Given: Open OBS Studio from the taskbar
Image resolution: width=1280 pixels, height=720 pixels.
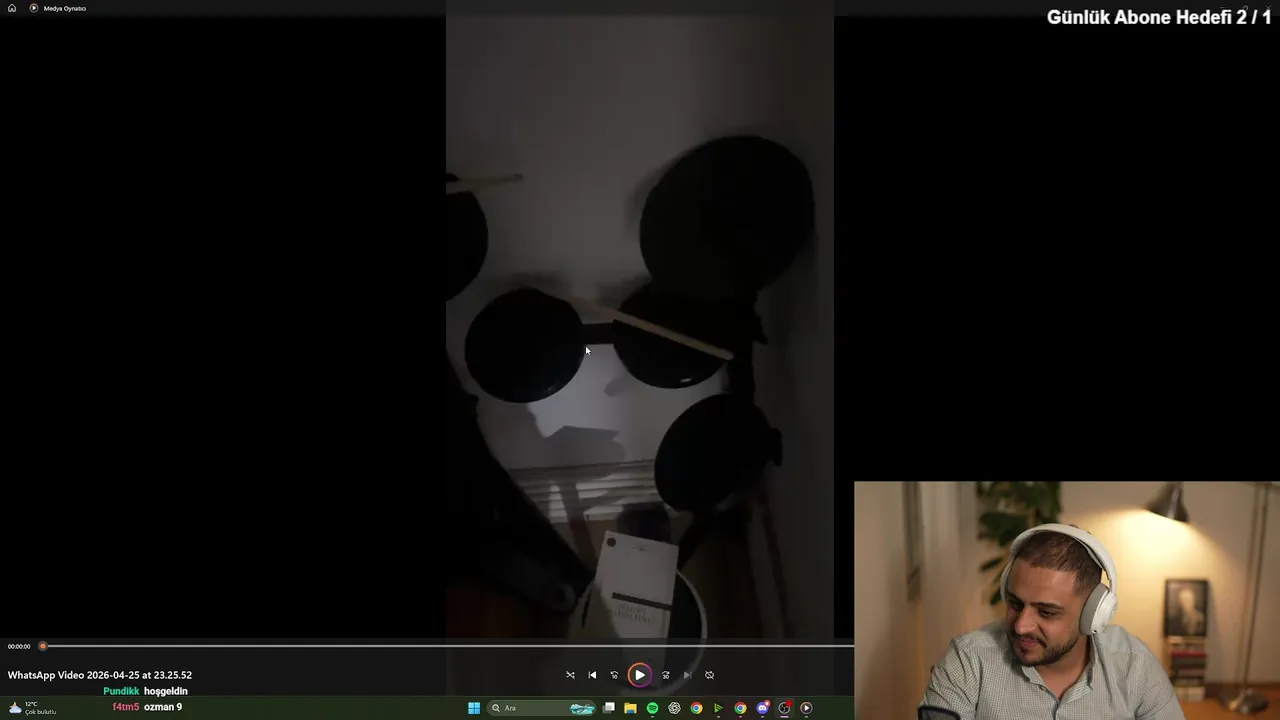Looking at the screenshot, I should pos(784,708).
